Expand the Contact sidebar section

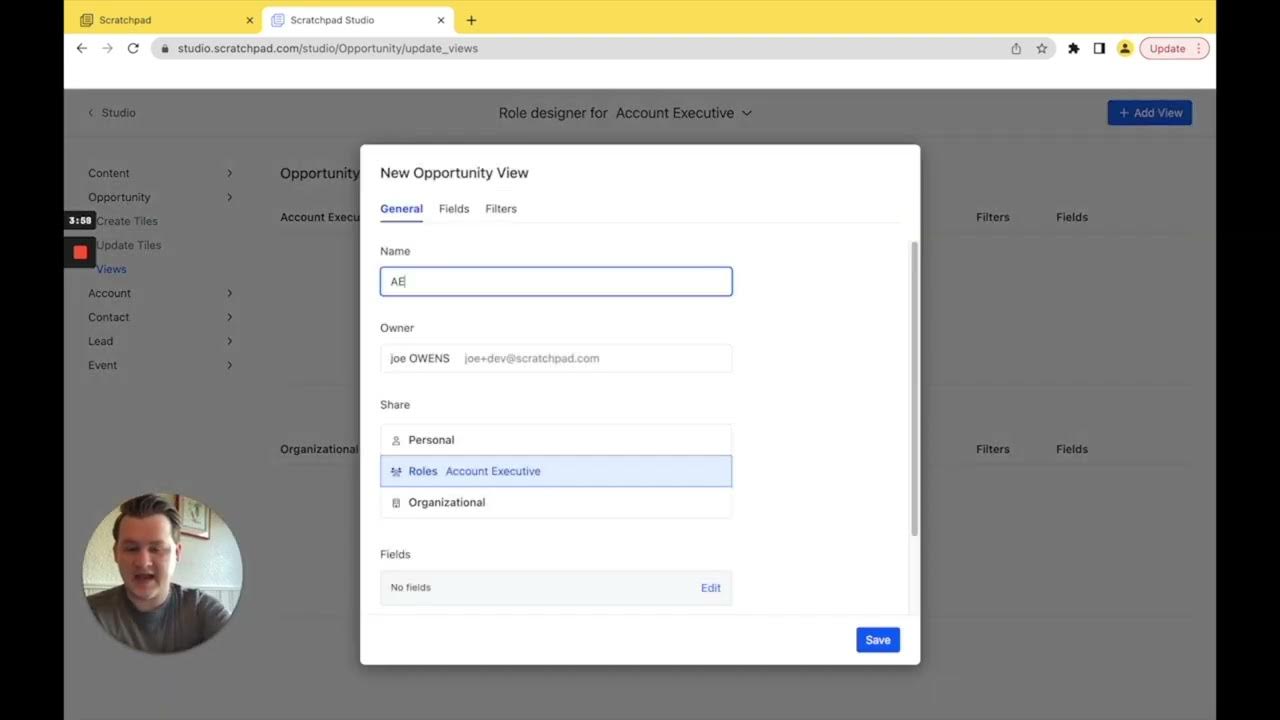point(160,317)
